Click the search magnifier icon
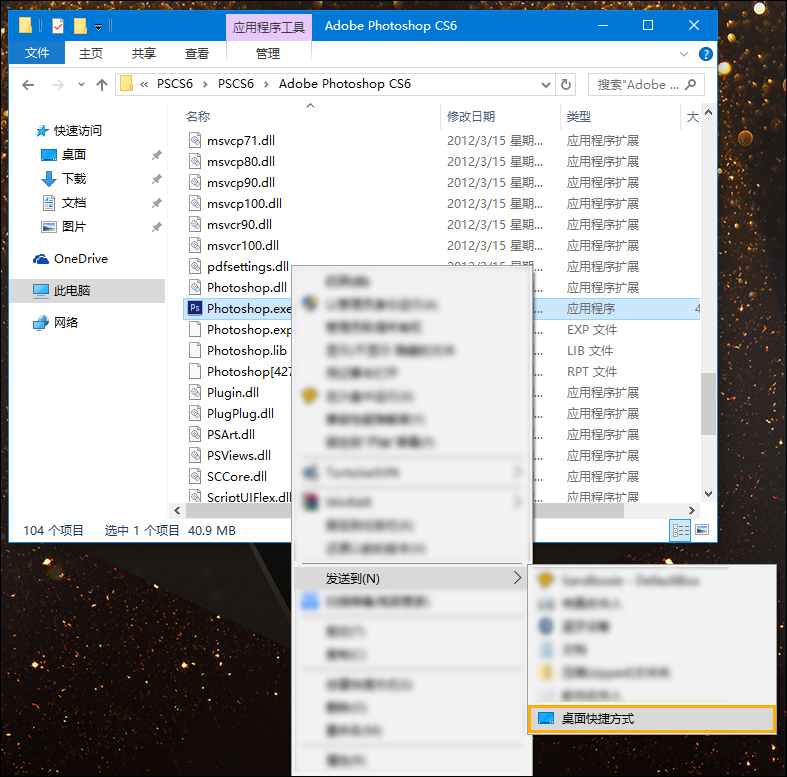This screenshot has height=777, width=787. click(x=691, y=84)
